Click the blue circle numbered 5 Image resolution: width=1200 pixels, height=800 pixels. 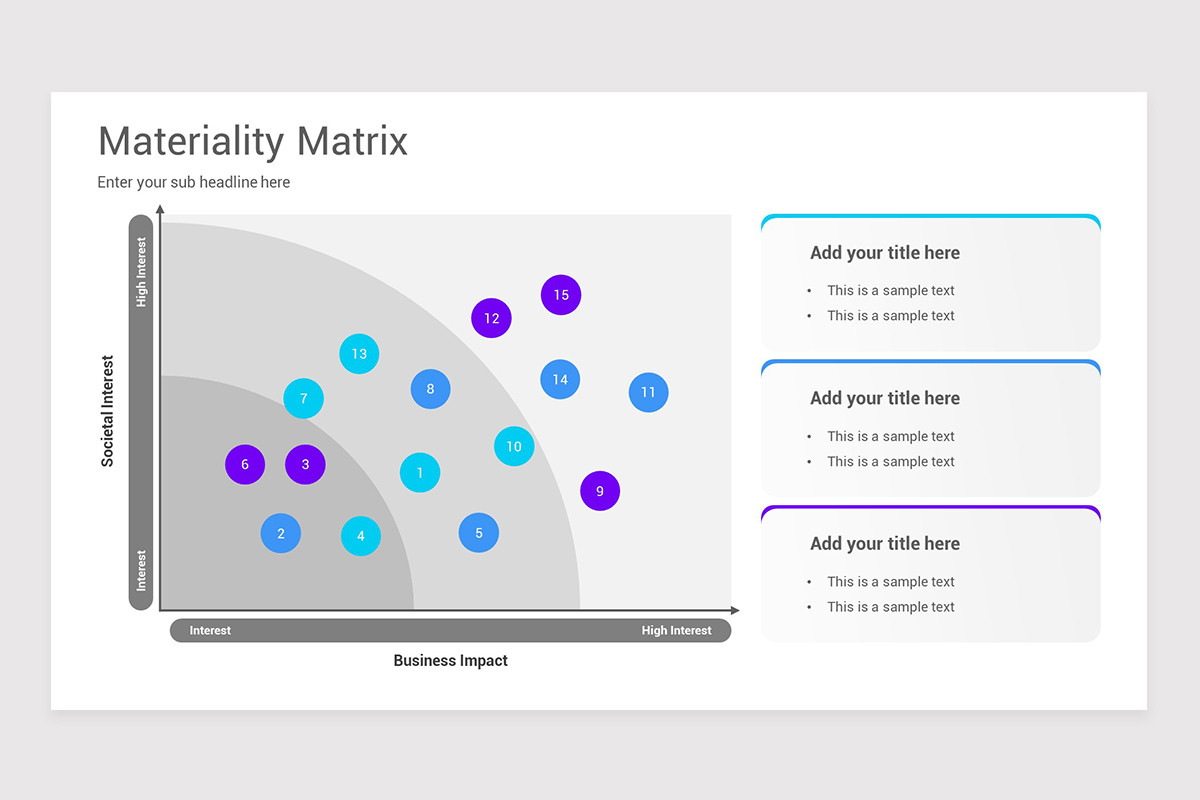[479, 533]
